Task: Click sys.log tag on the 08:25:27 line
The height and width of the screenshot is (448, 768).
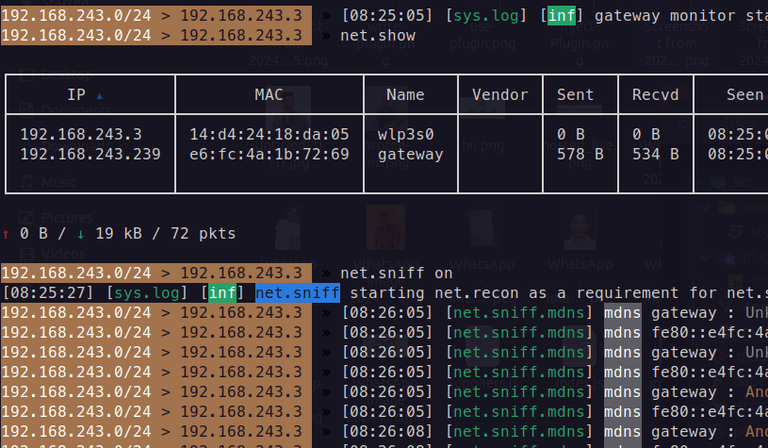Action: 147,293
